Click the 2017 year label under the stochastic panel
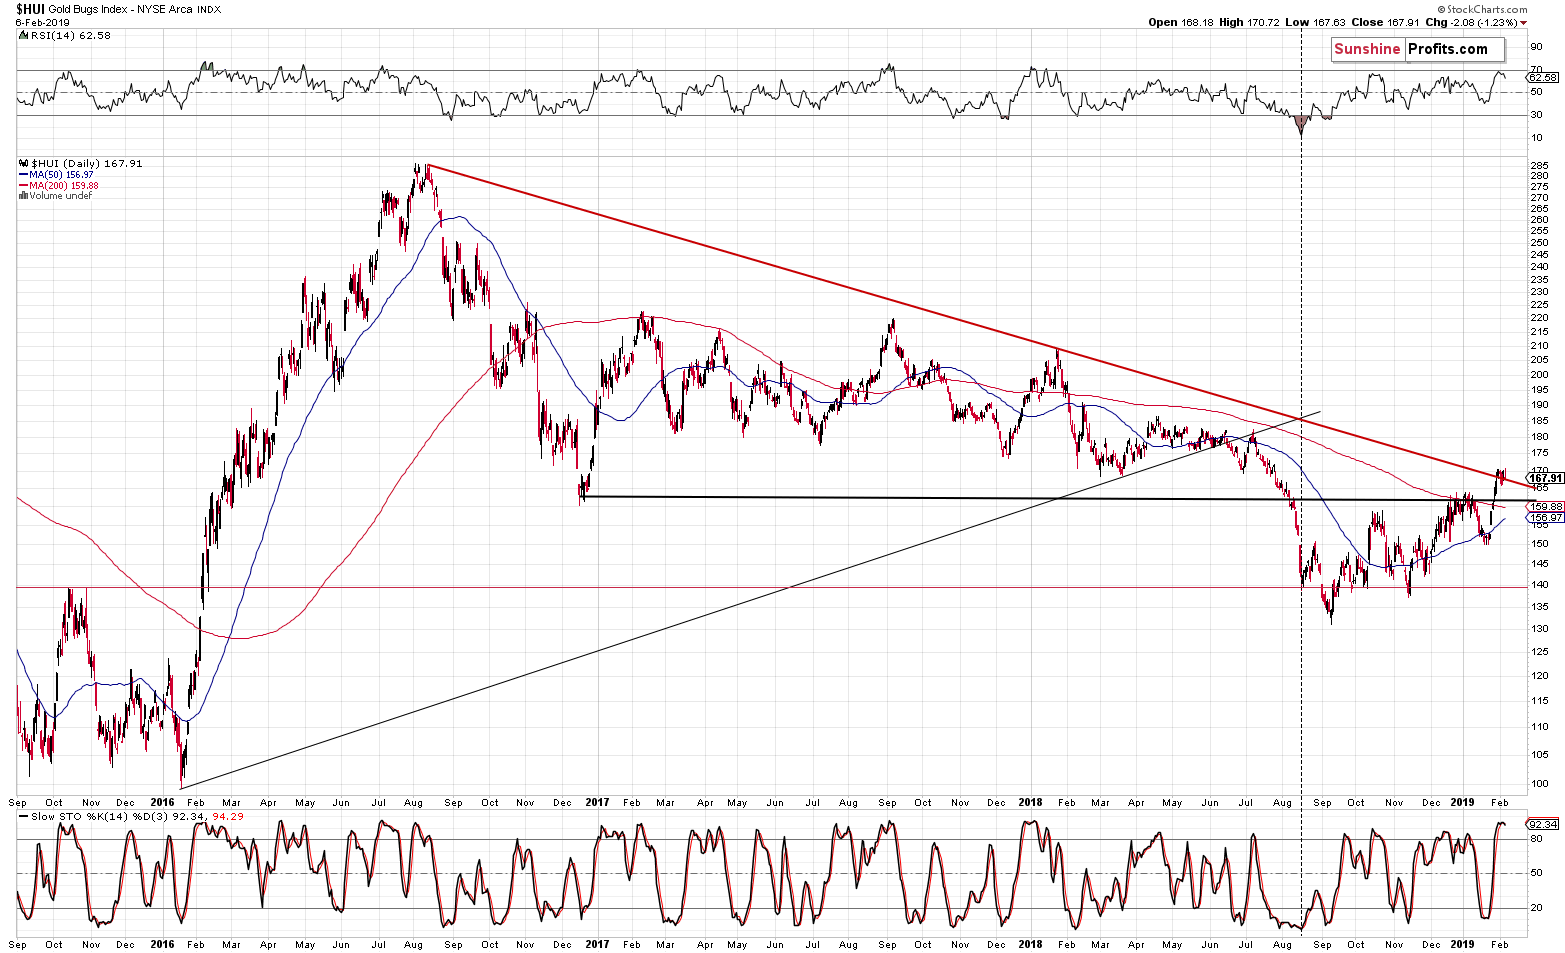 coord(597,944)
